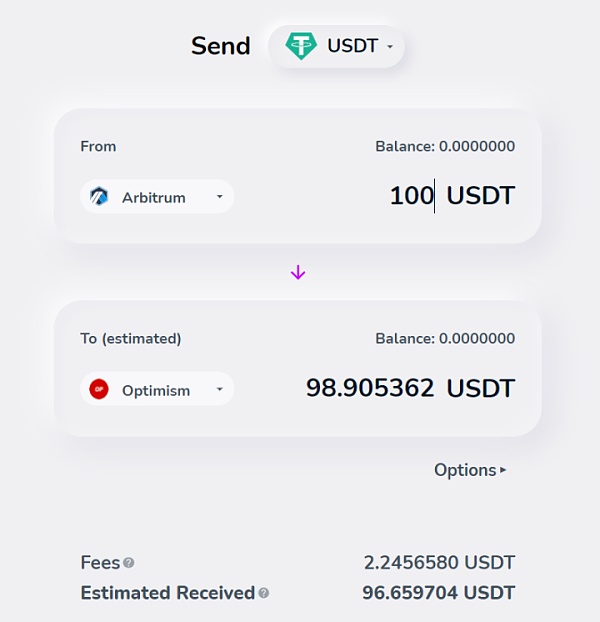Image resolution: width=600 pixels, height=622 pixels.
Task: Expand the Arbitrum source network dropdown arrow
Action: point(219,197)
